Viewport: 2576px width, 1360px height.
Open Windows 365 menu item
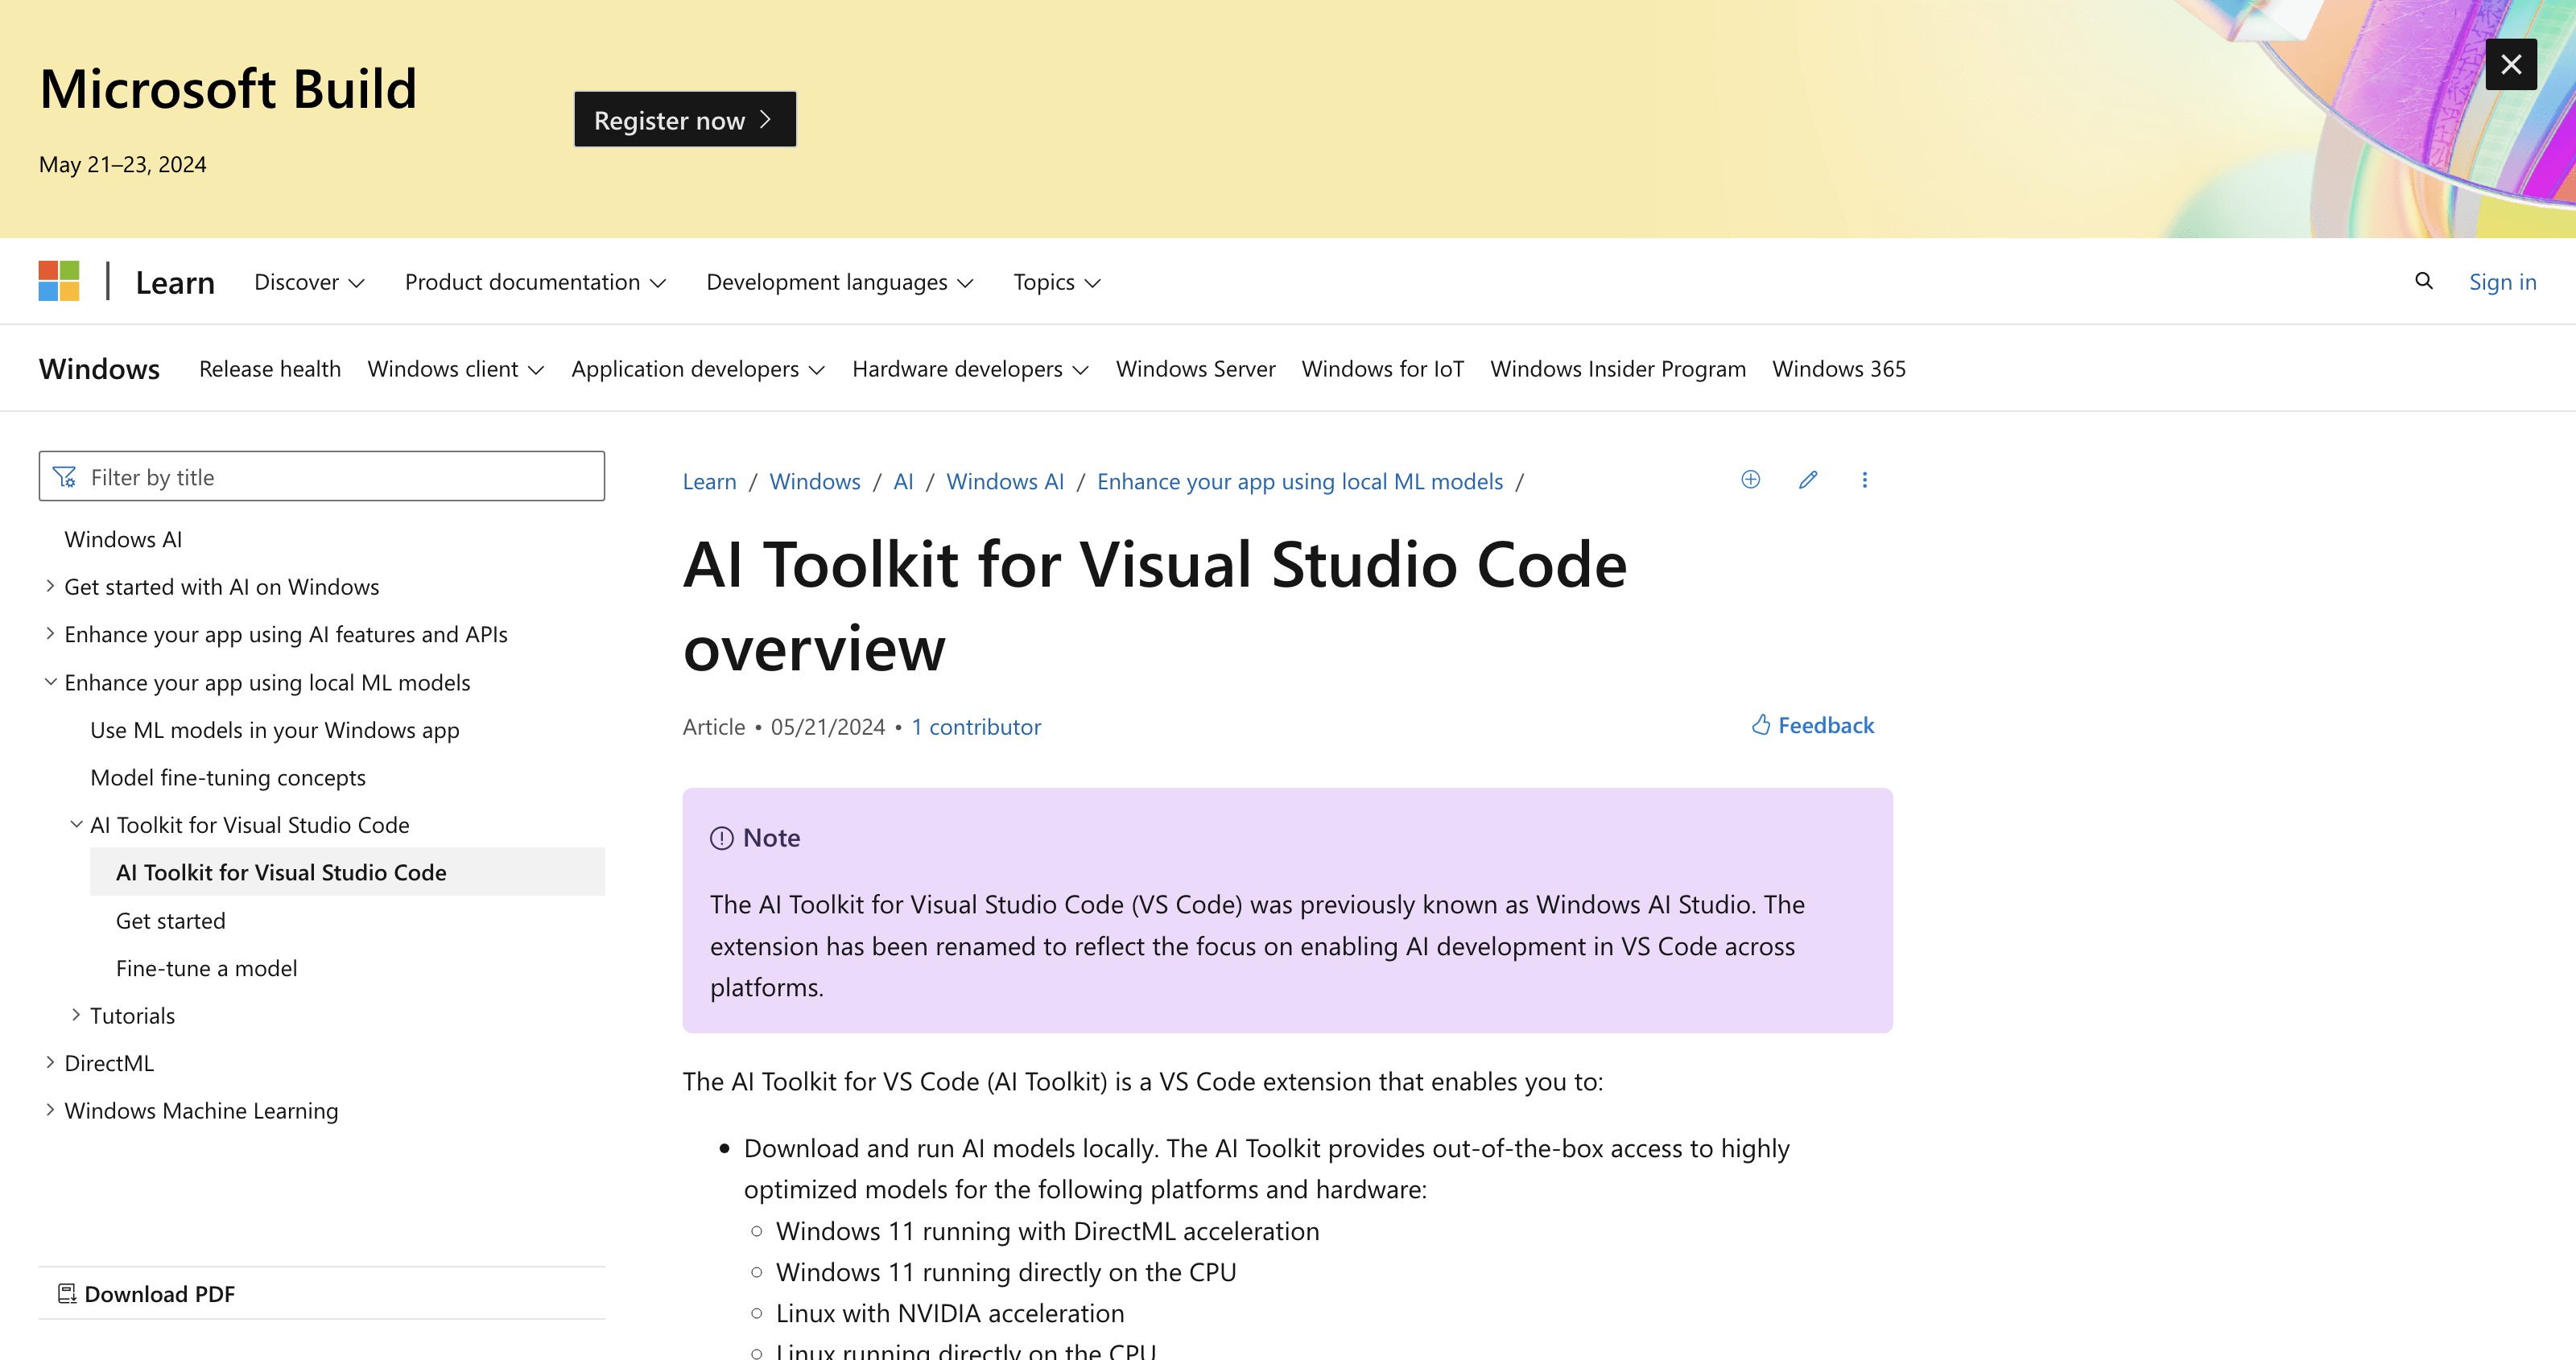[1839, 369]
